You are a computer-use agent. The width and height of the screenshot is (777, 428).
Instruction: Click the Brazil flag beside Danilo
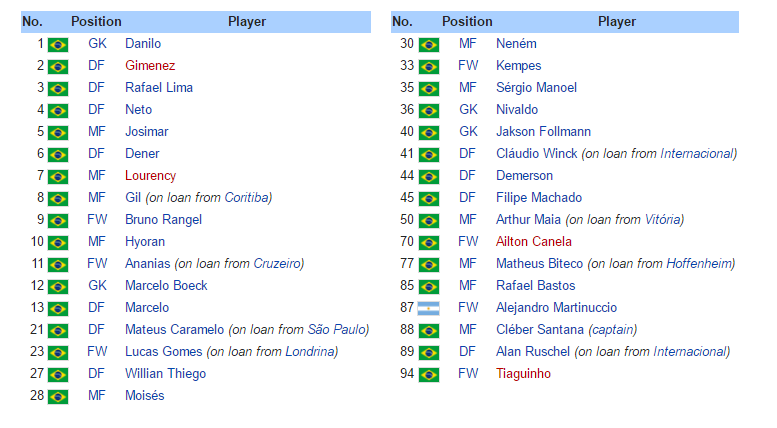point(58,44)
